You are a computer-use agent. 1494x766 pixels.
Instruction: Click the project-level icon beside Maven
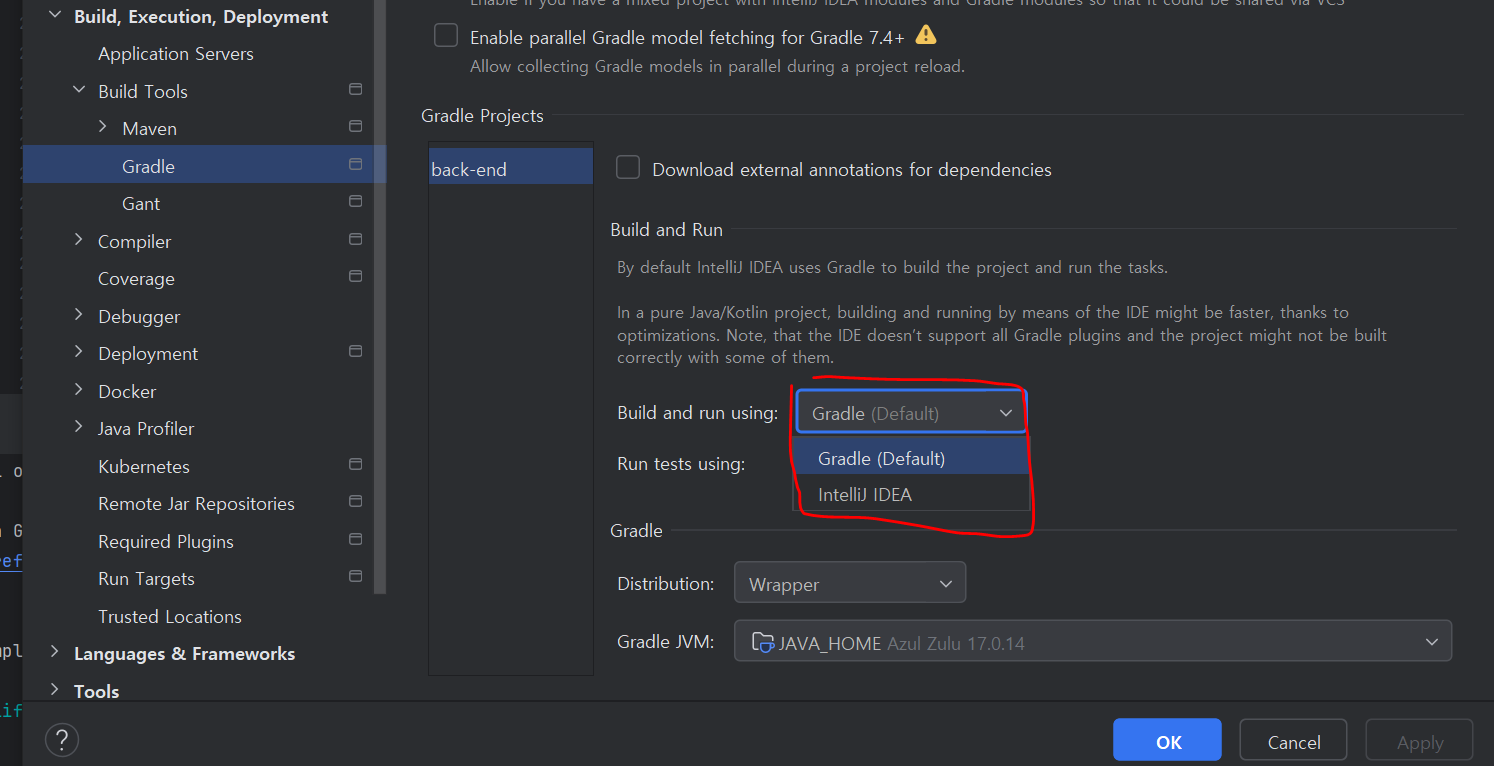point(355,127)
